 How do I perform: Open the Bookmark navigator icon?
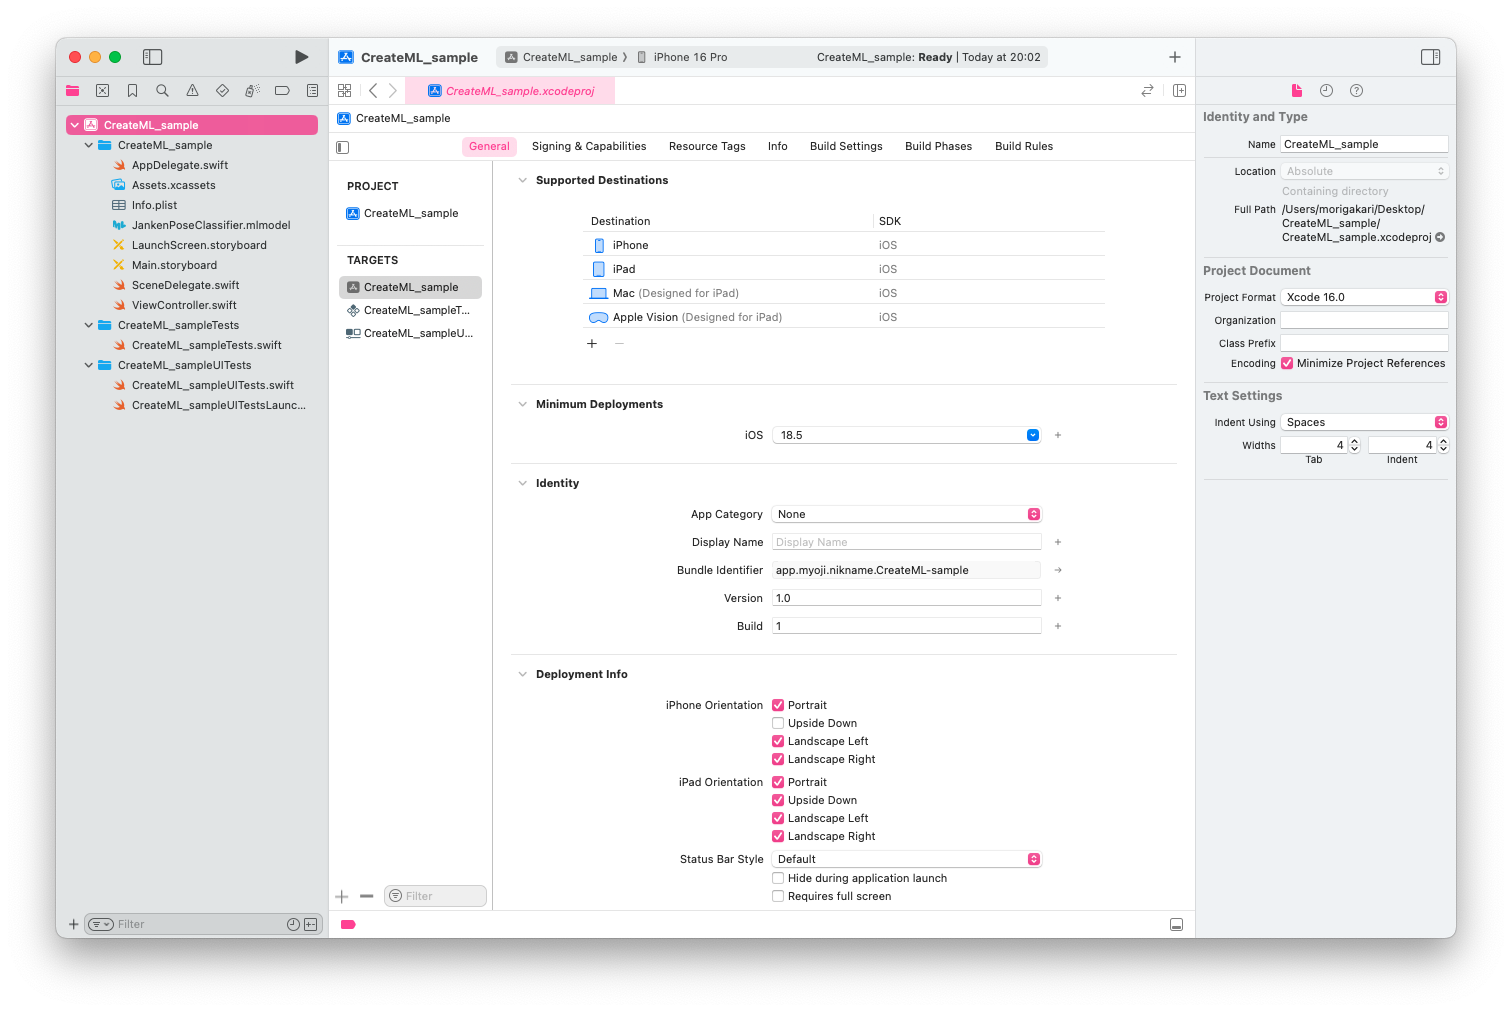(x=132, y=91)
